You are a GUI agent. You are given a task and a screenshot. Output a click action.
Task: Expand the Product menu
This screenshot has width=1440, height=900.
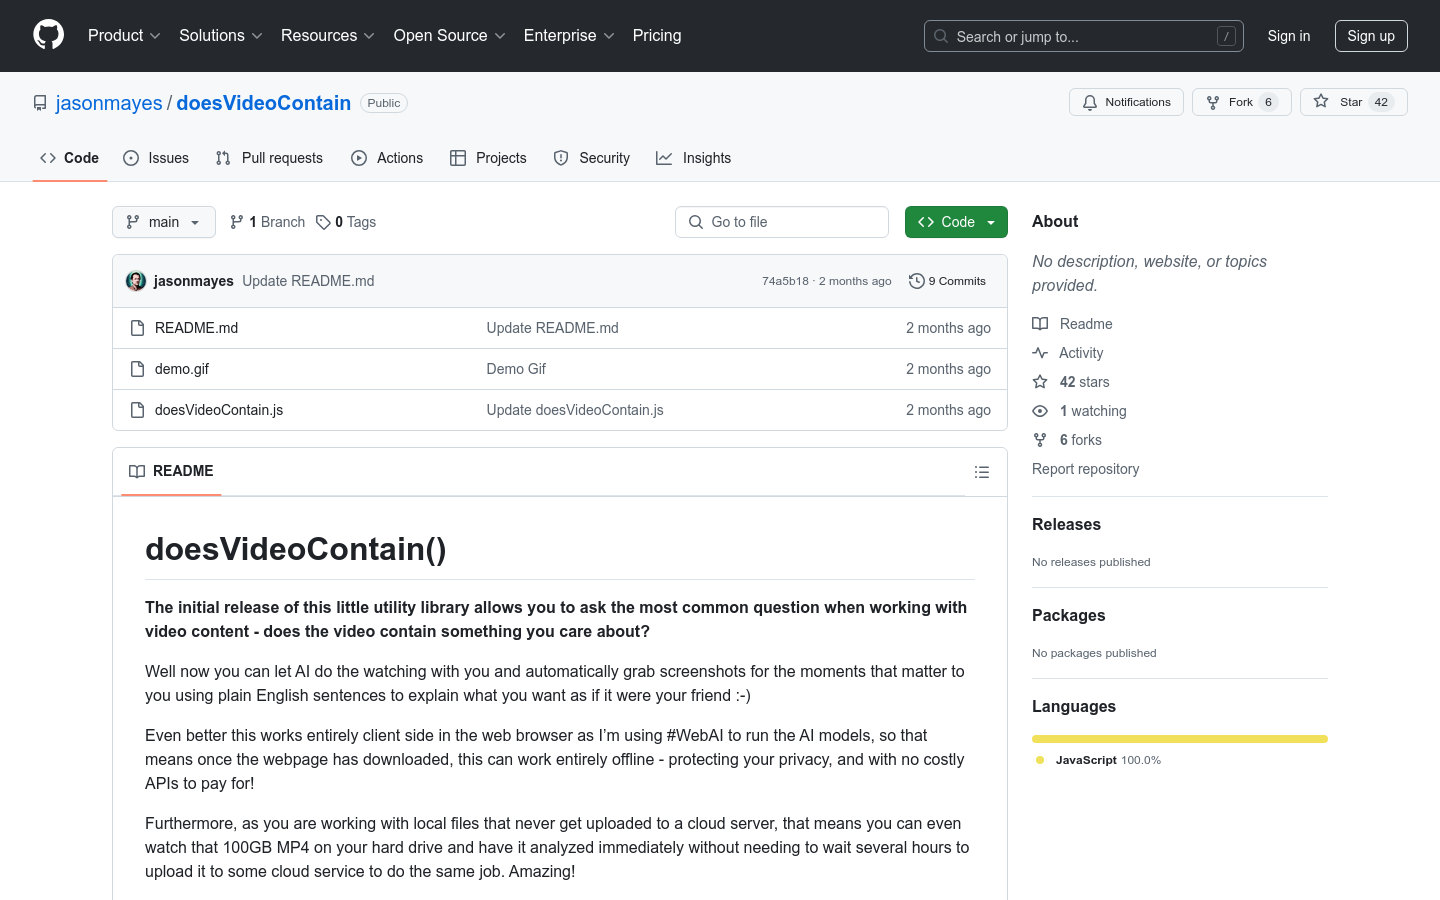pyautogui.click(x=124, y=36)
